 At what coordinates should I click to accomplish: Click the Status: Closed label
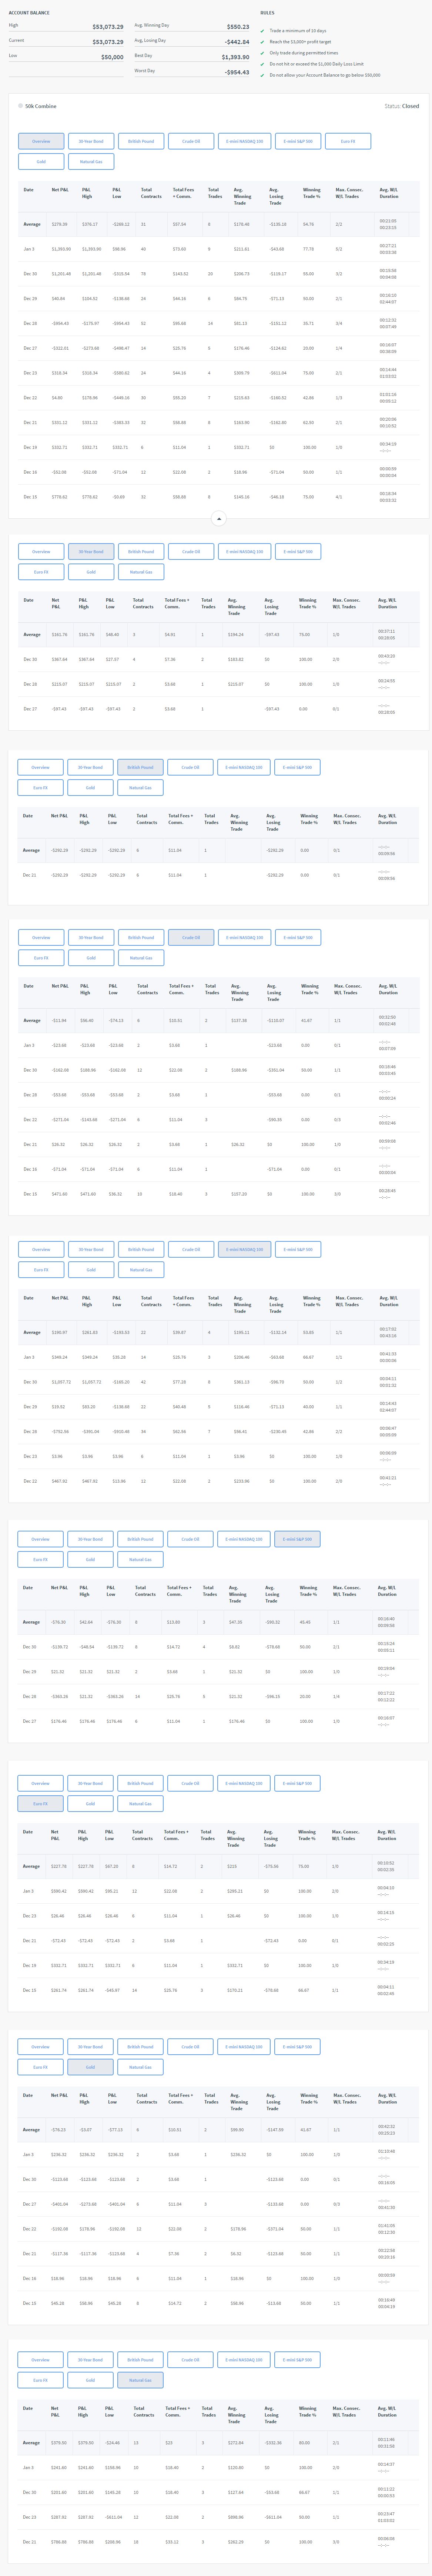tap(402, 106)
